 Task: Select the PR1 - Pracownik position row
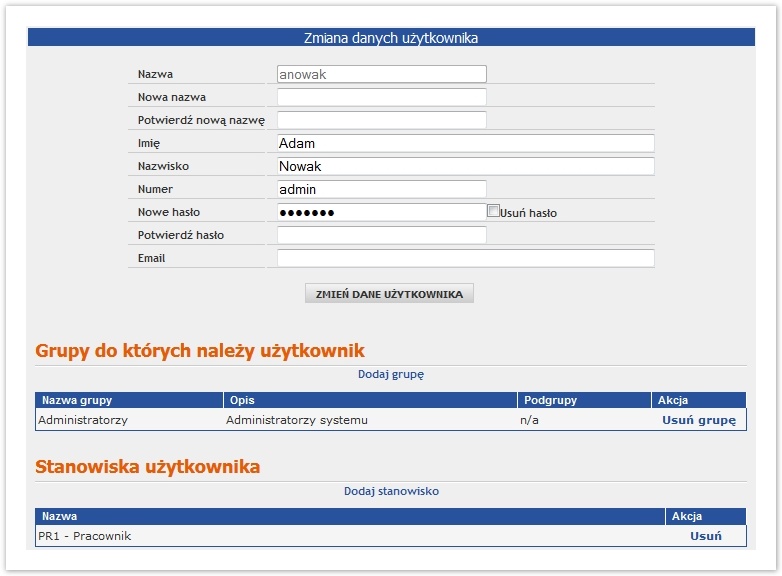pyautogui.click(x=85, y=536)
